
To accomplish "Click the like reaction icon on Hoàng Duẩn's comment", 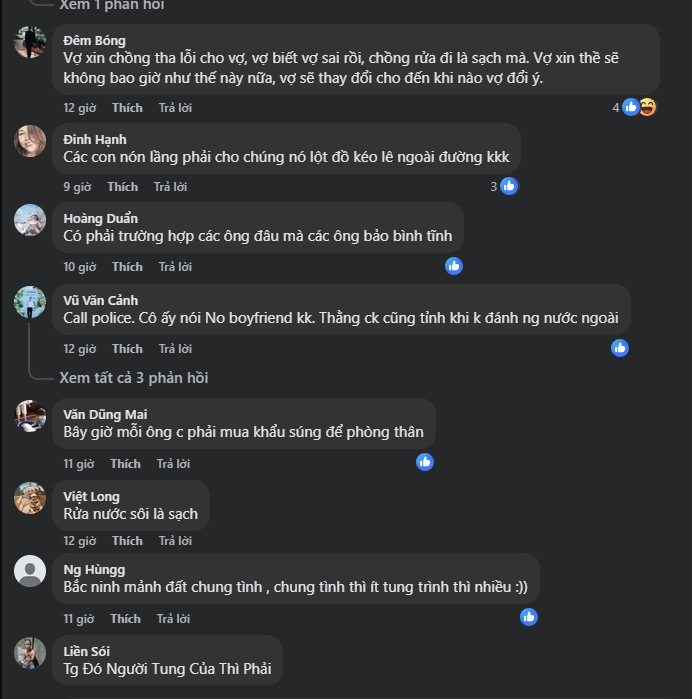I will point(454,266).
